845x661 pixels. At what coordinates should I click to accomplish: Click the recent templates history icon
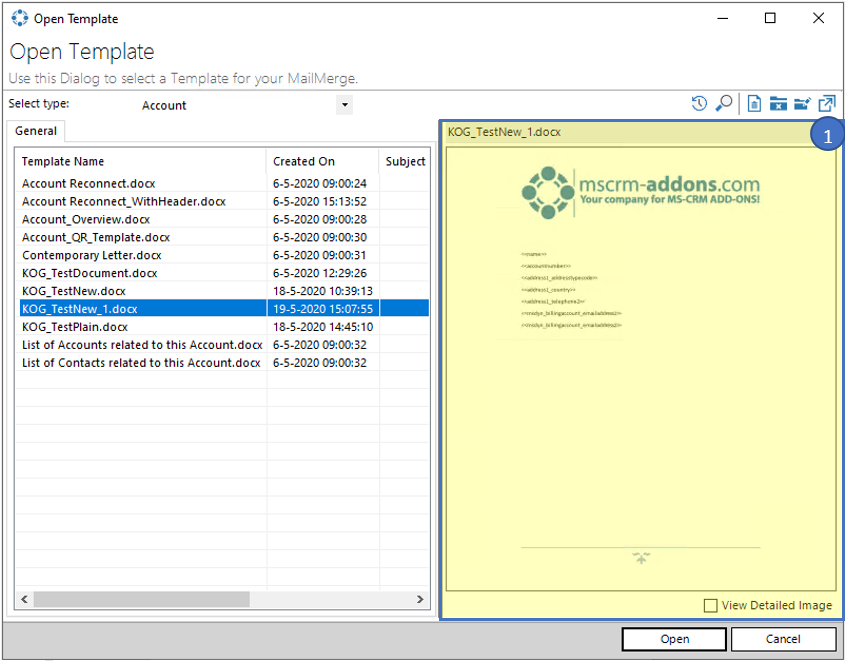699,103
